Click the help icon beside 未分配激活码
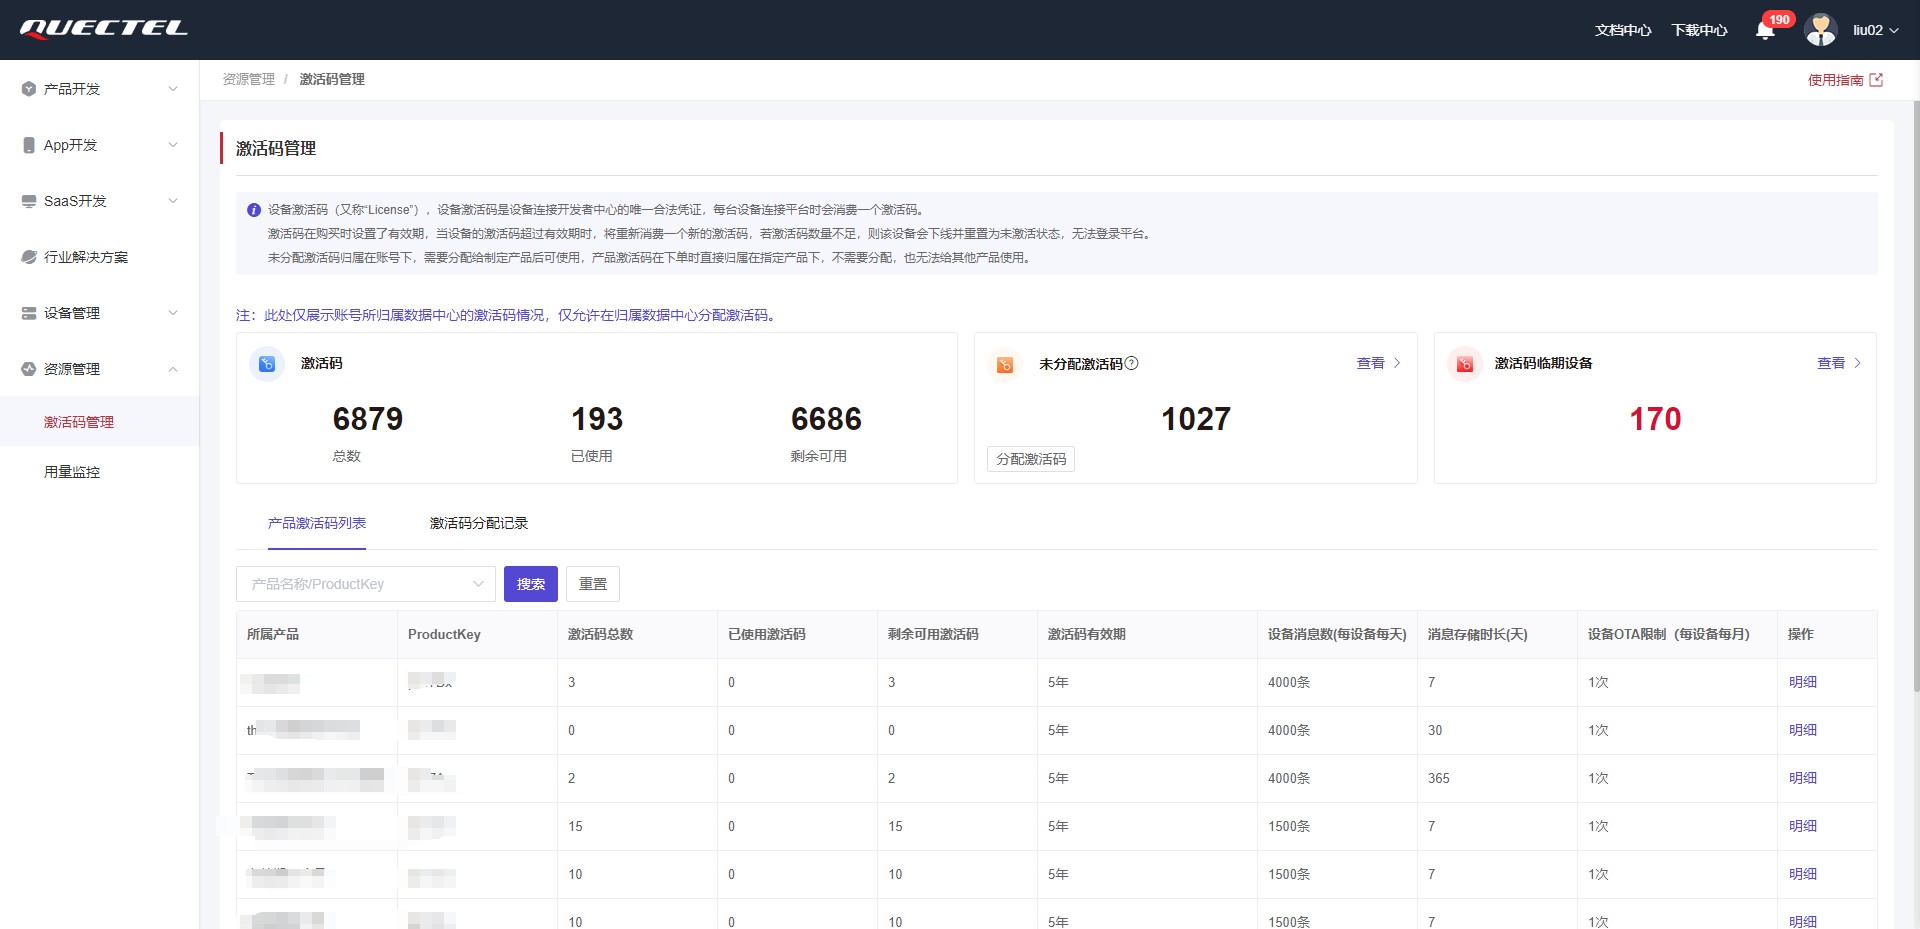 1132,363
